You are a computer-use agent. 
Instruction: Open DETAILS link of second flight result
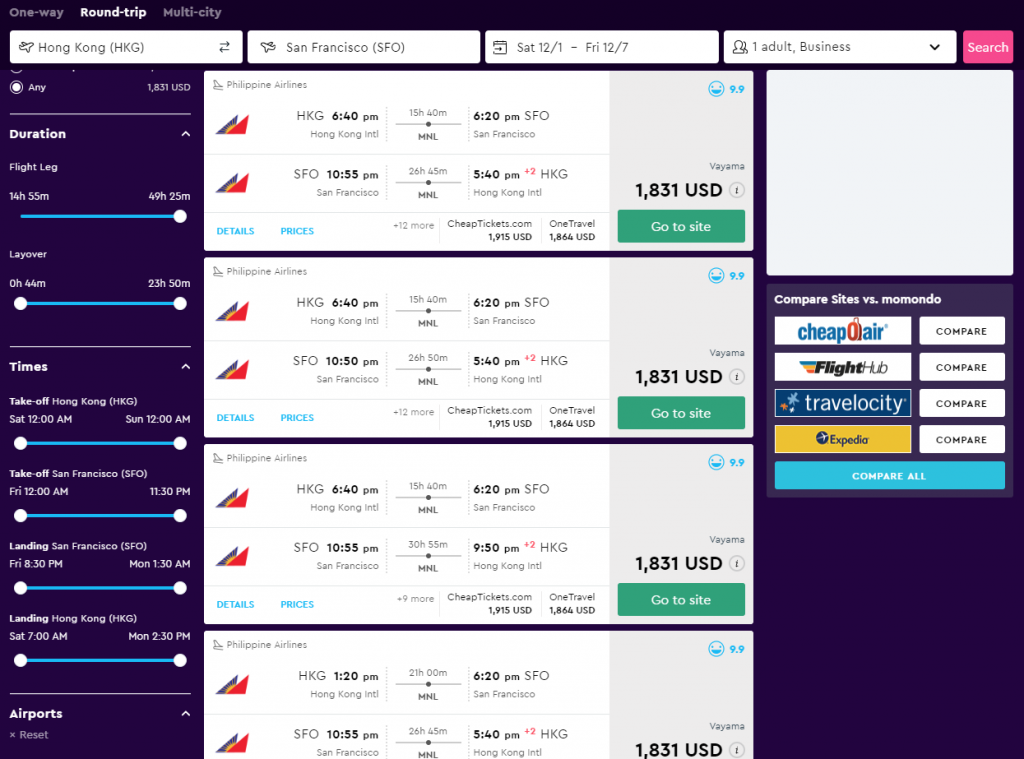[235, 418]
